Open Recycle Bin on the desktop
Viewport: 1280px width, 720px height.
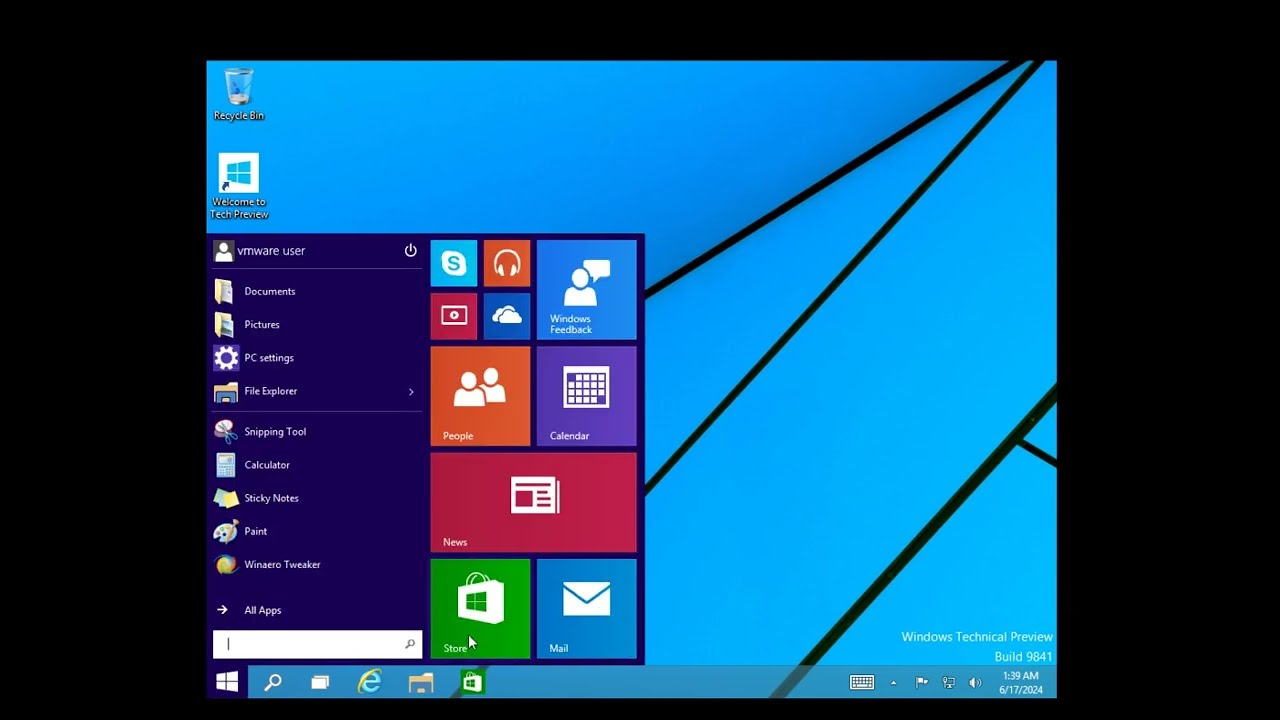tap(239, 94)
